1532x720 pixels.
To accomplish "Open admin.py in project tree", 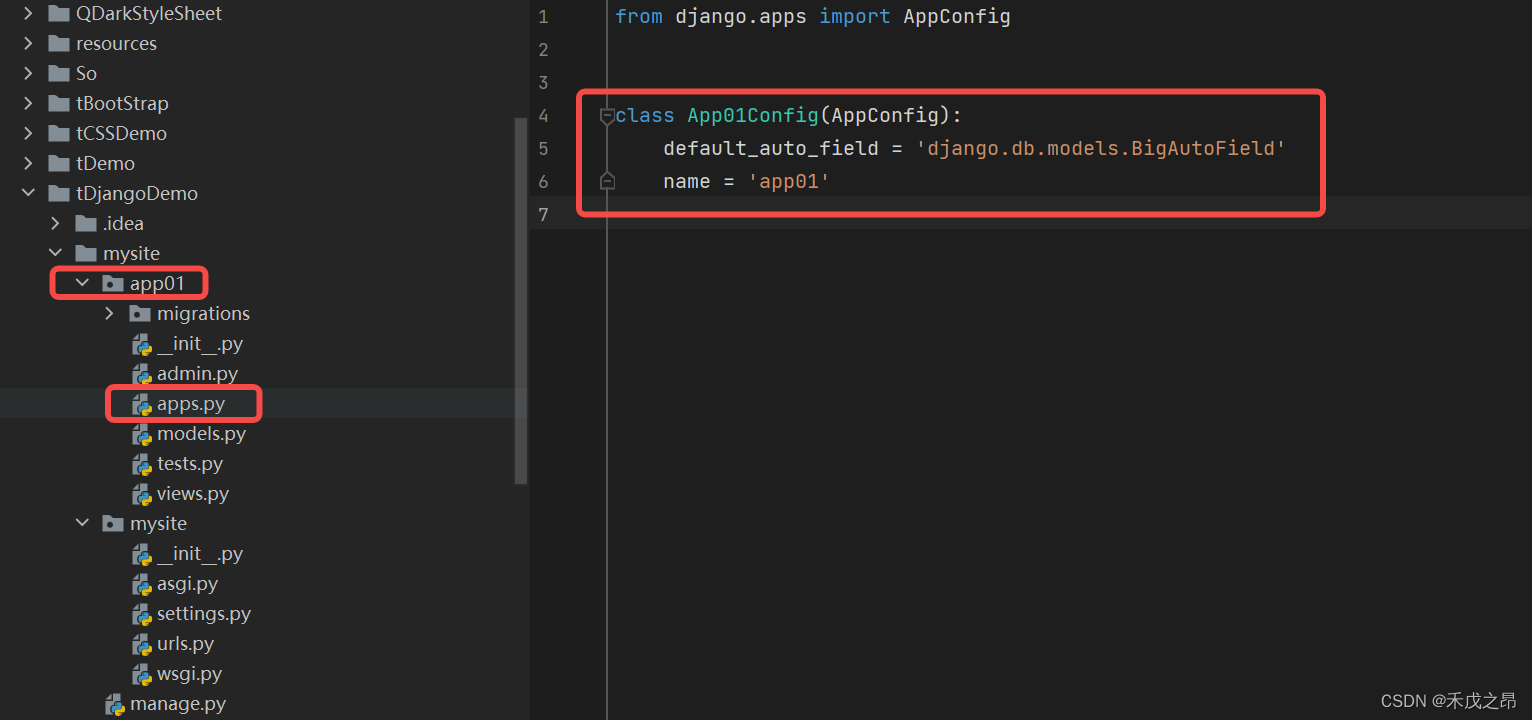I will [197, 374].
